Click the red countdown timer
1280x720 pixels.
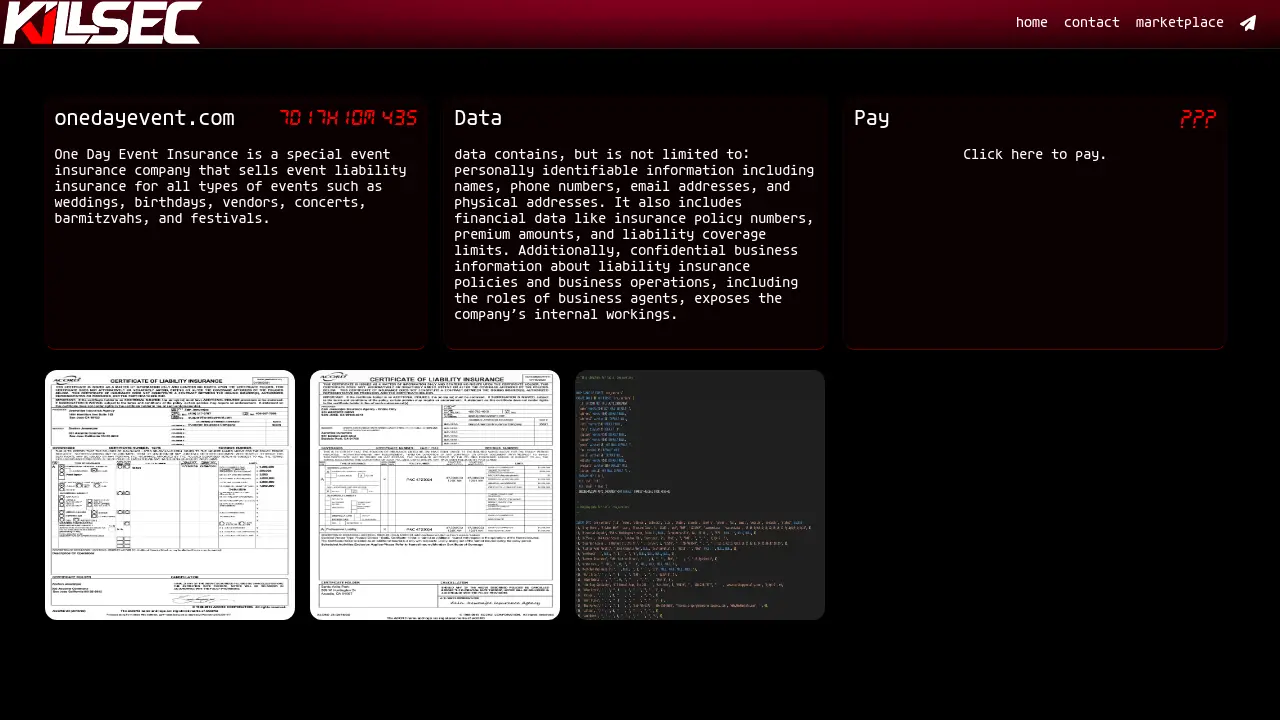click(x=348, y=118)
